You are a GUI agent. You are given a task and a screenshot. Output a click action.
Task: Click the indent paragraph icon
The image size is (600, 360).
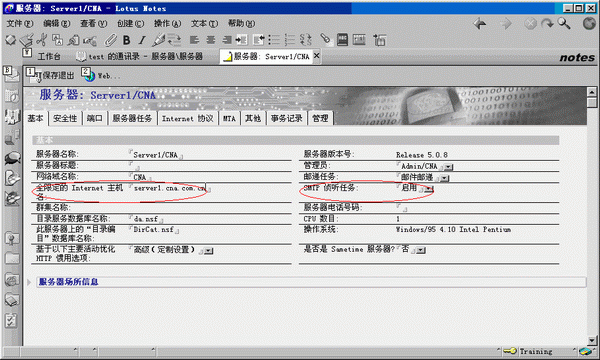[x=241, y=40]
